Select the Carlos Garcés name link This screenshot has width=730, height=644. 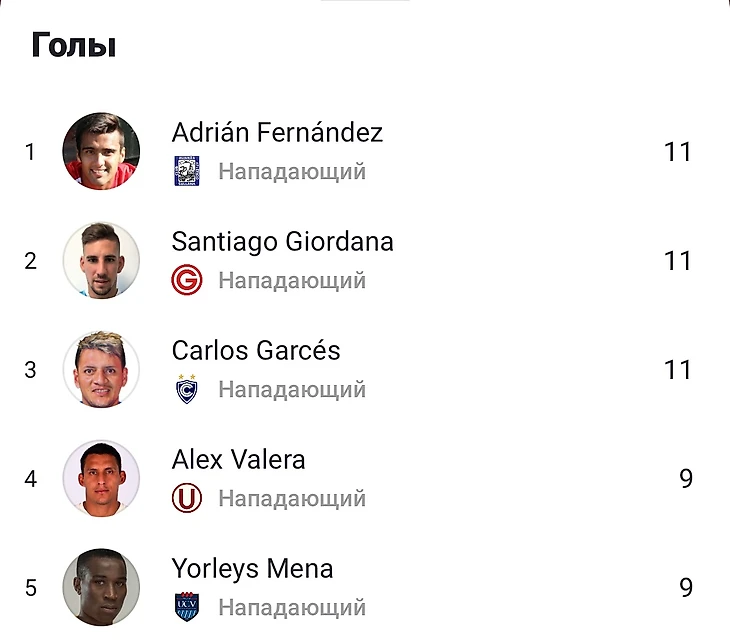[256, 351]
